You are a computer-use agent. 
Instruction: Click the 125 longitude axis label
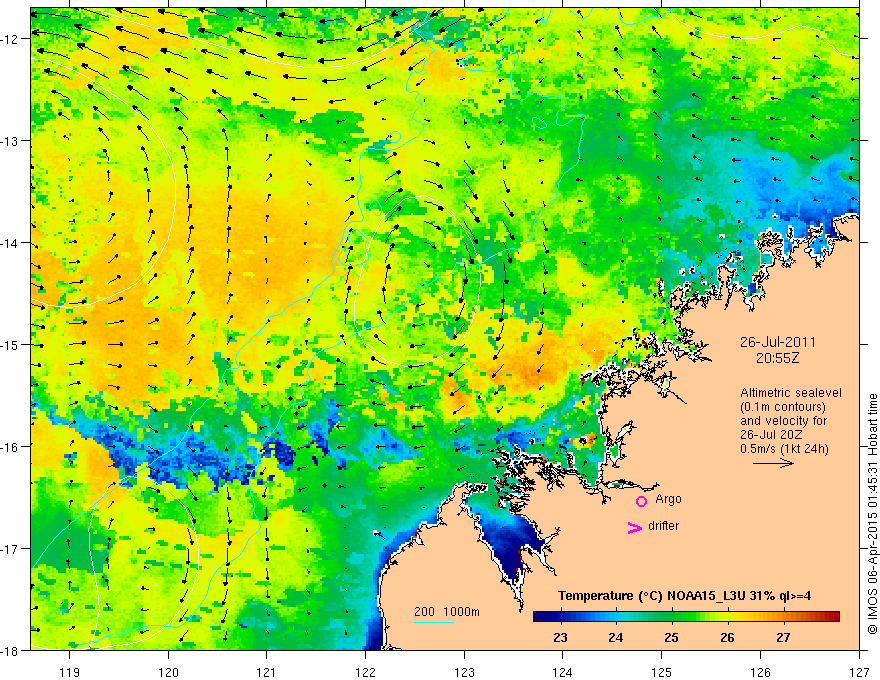pos(662,672)
